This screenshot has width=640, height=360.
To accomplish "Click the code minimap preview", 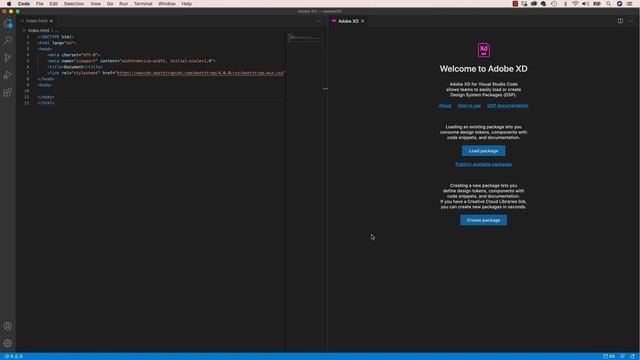I will click(x=305, y=38).
